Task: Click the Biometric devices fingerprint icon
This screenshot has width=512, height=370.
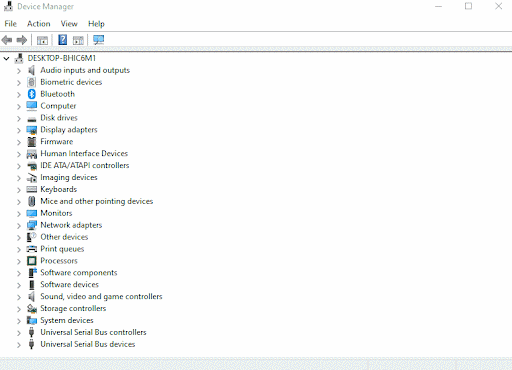Action: tap(31, 82)
